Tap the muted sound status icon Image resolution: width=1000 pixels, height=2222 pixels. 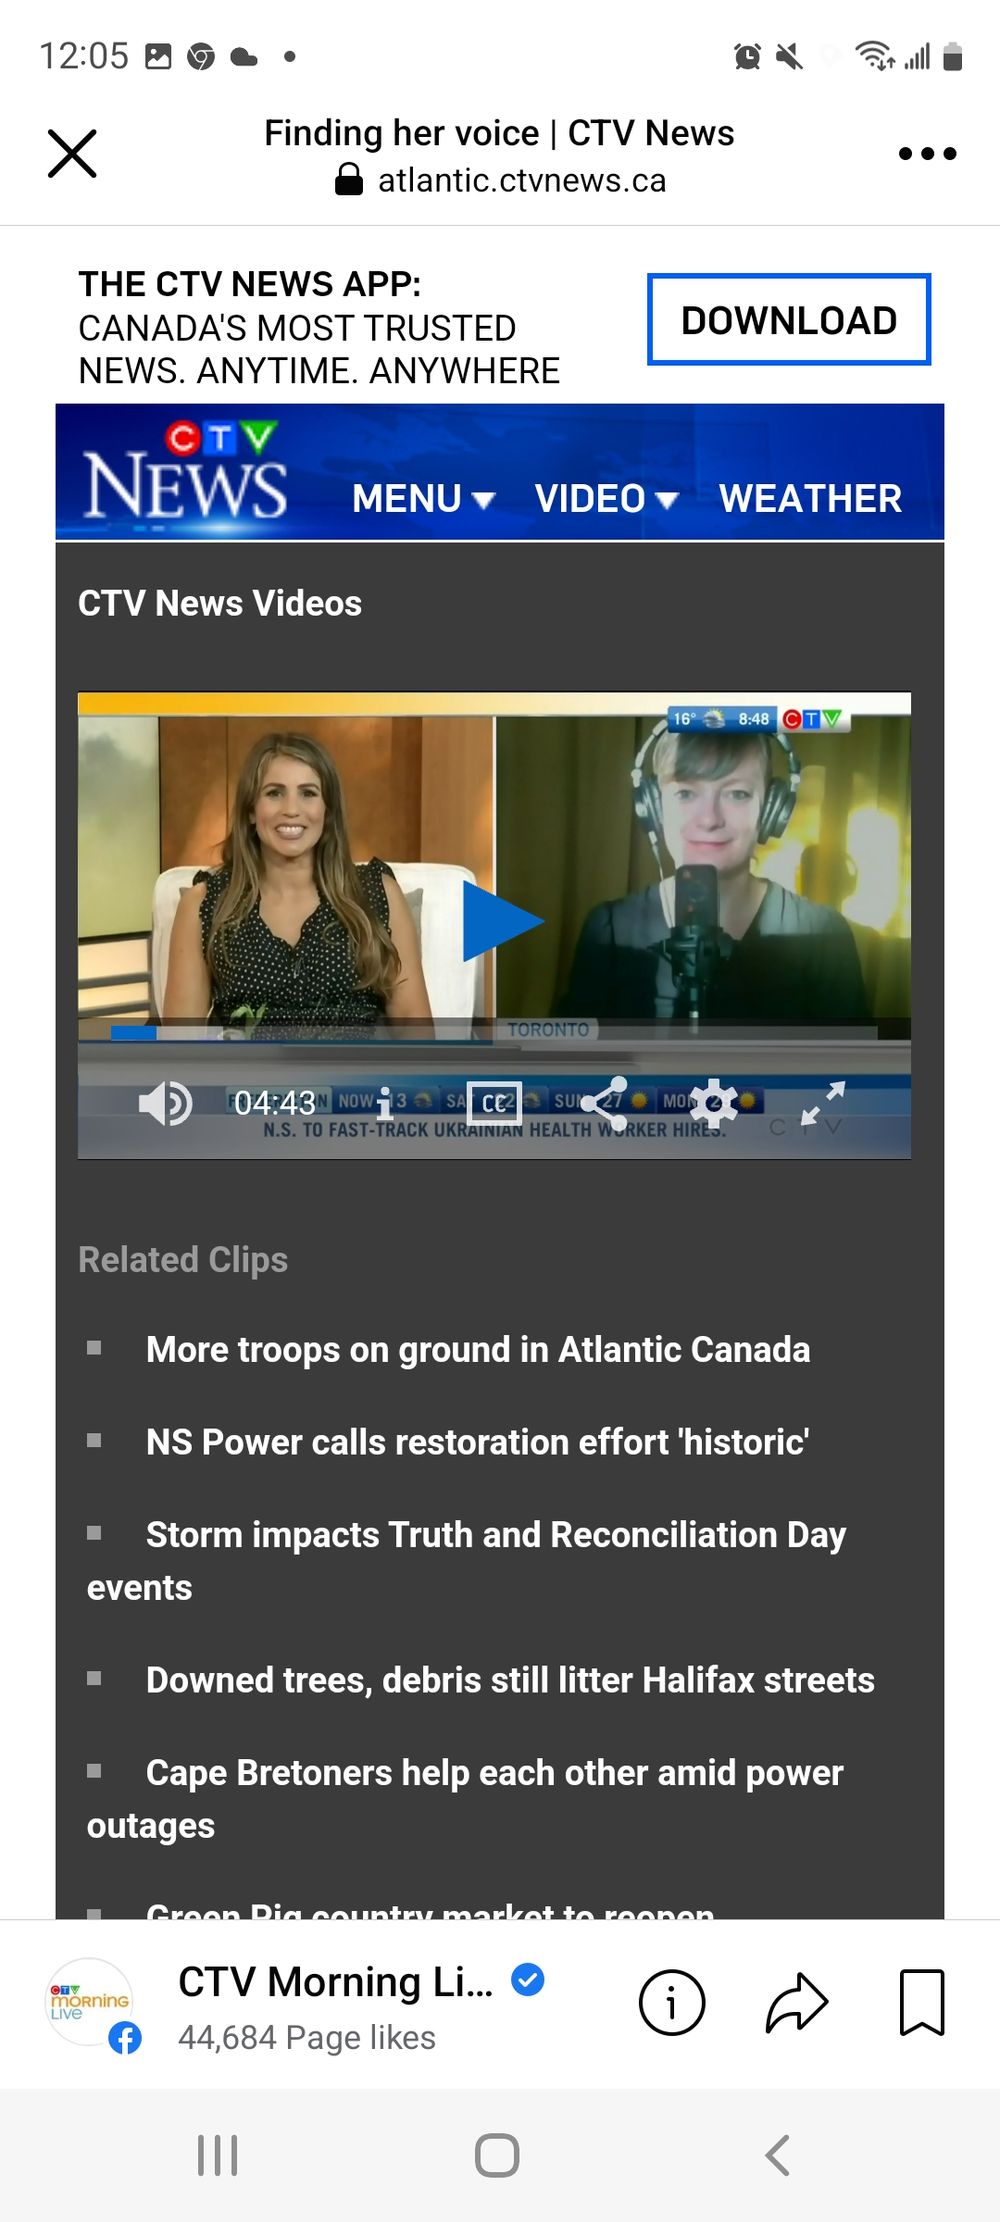[790, 57]
